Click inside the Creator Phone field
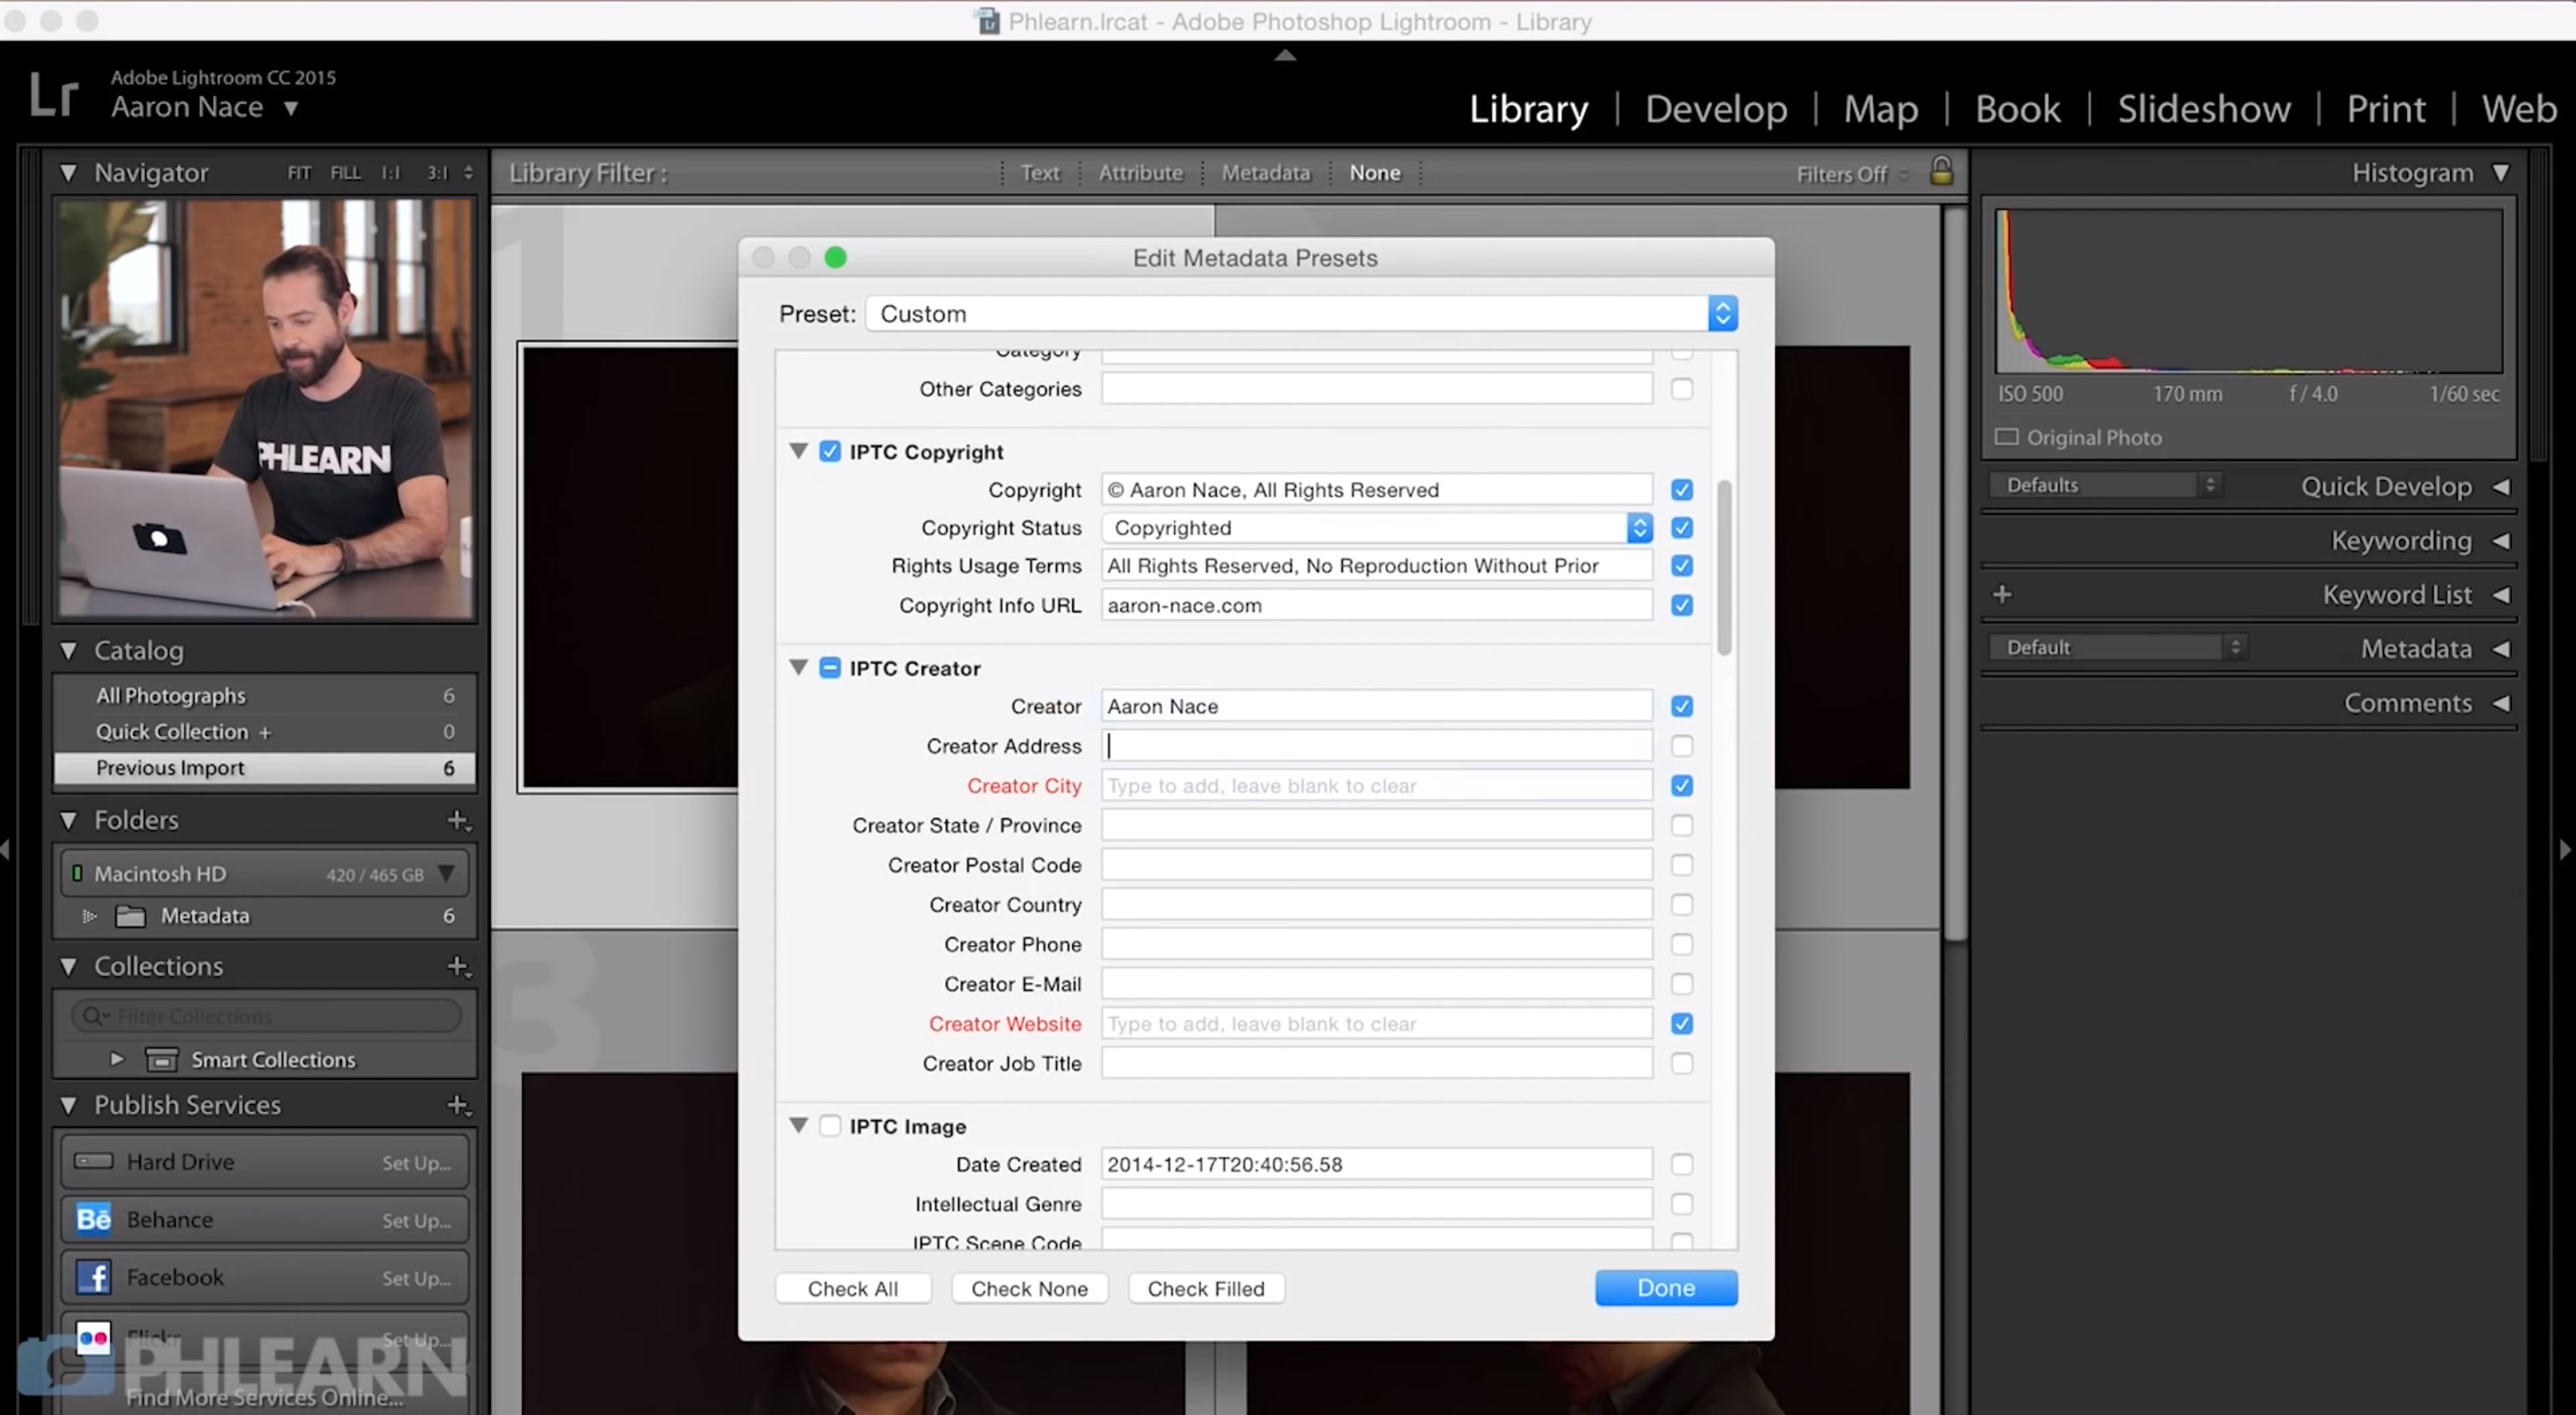 (x=1374, y=943)
